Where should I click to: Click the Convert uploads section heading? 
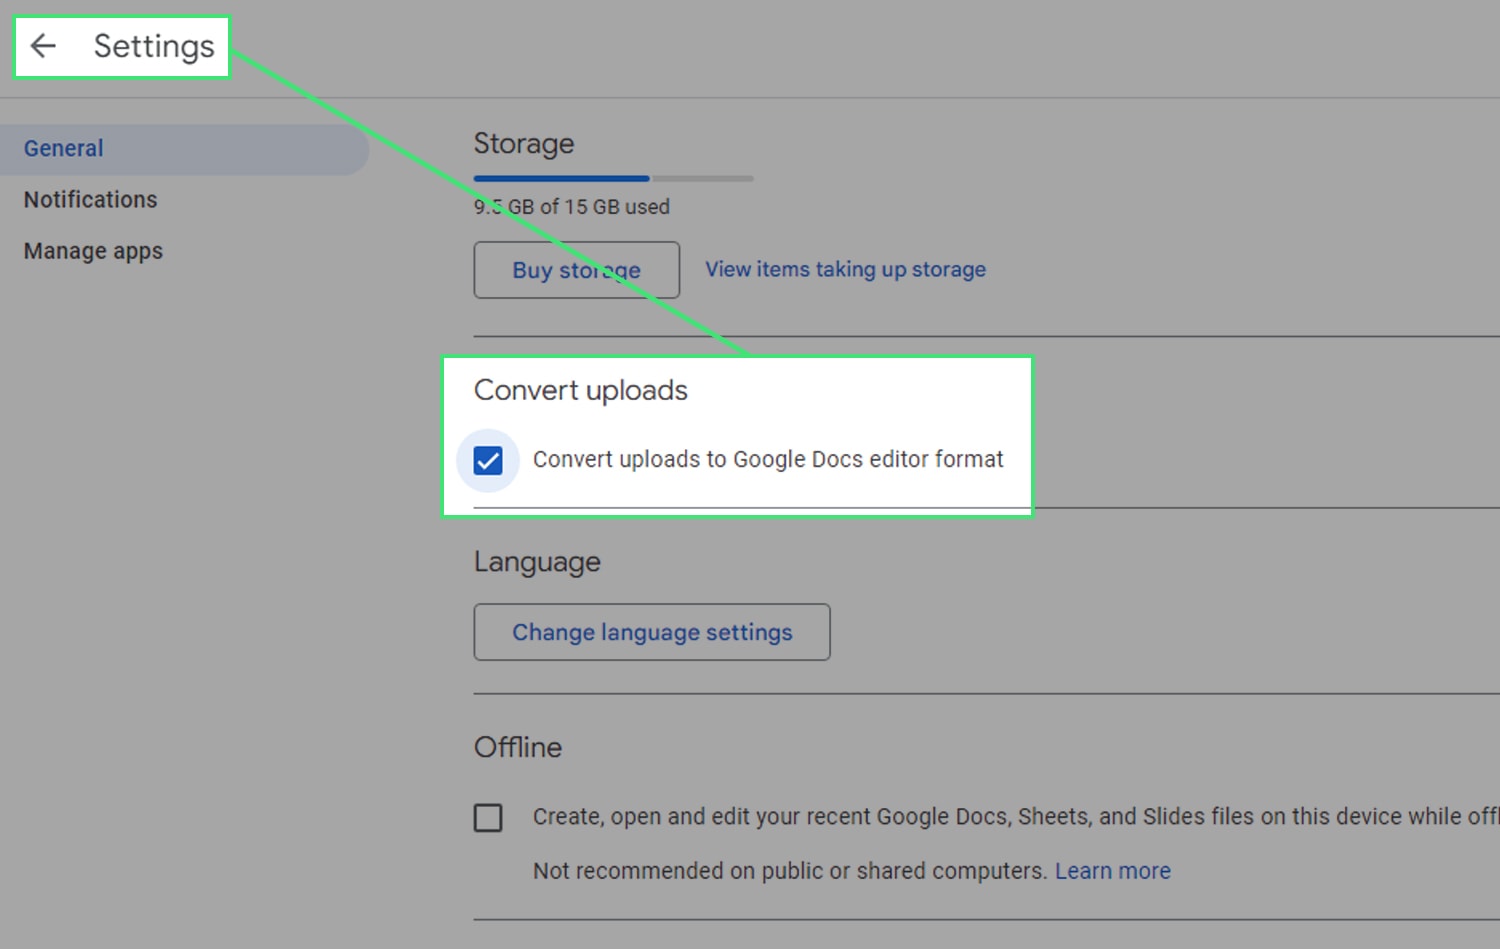click(580, 390)
